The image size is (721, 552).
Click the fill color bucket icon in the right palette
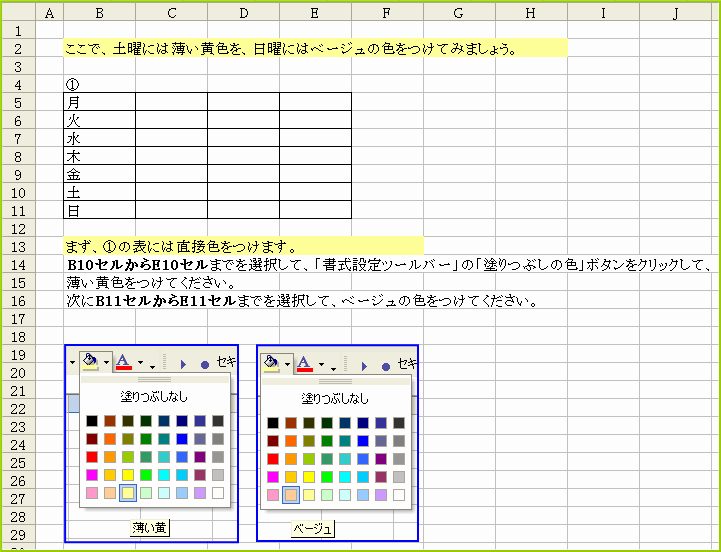(272, 363)
